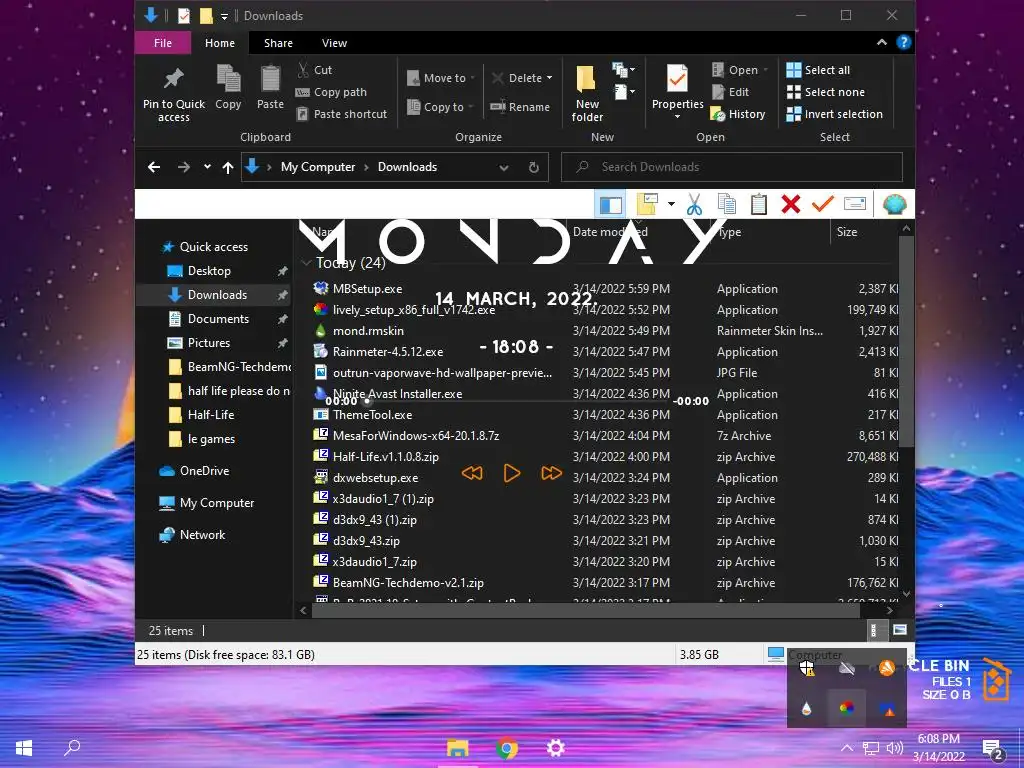Click the scissors cut toolbar icon

pos(694,204)
